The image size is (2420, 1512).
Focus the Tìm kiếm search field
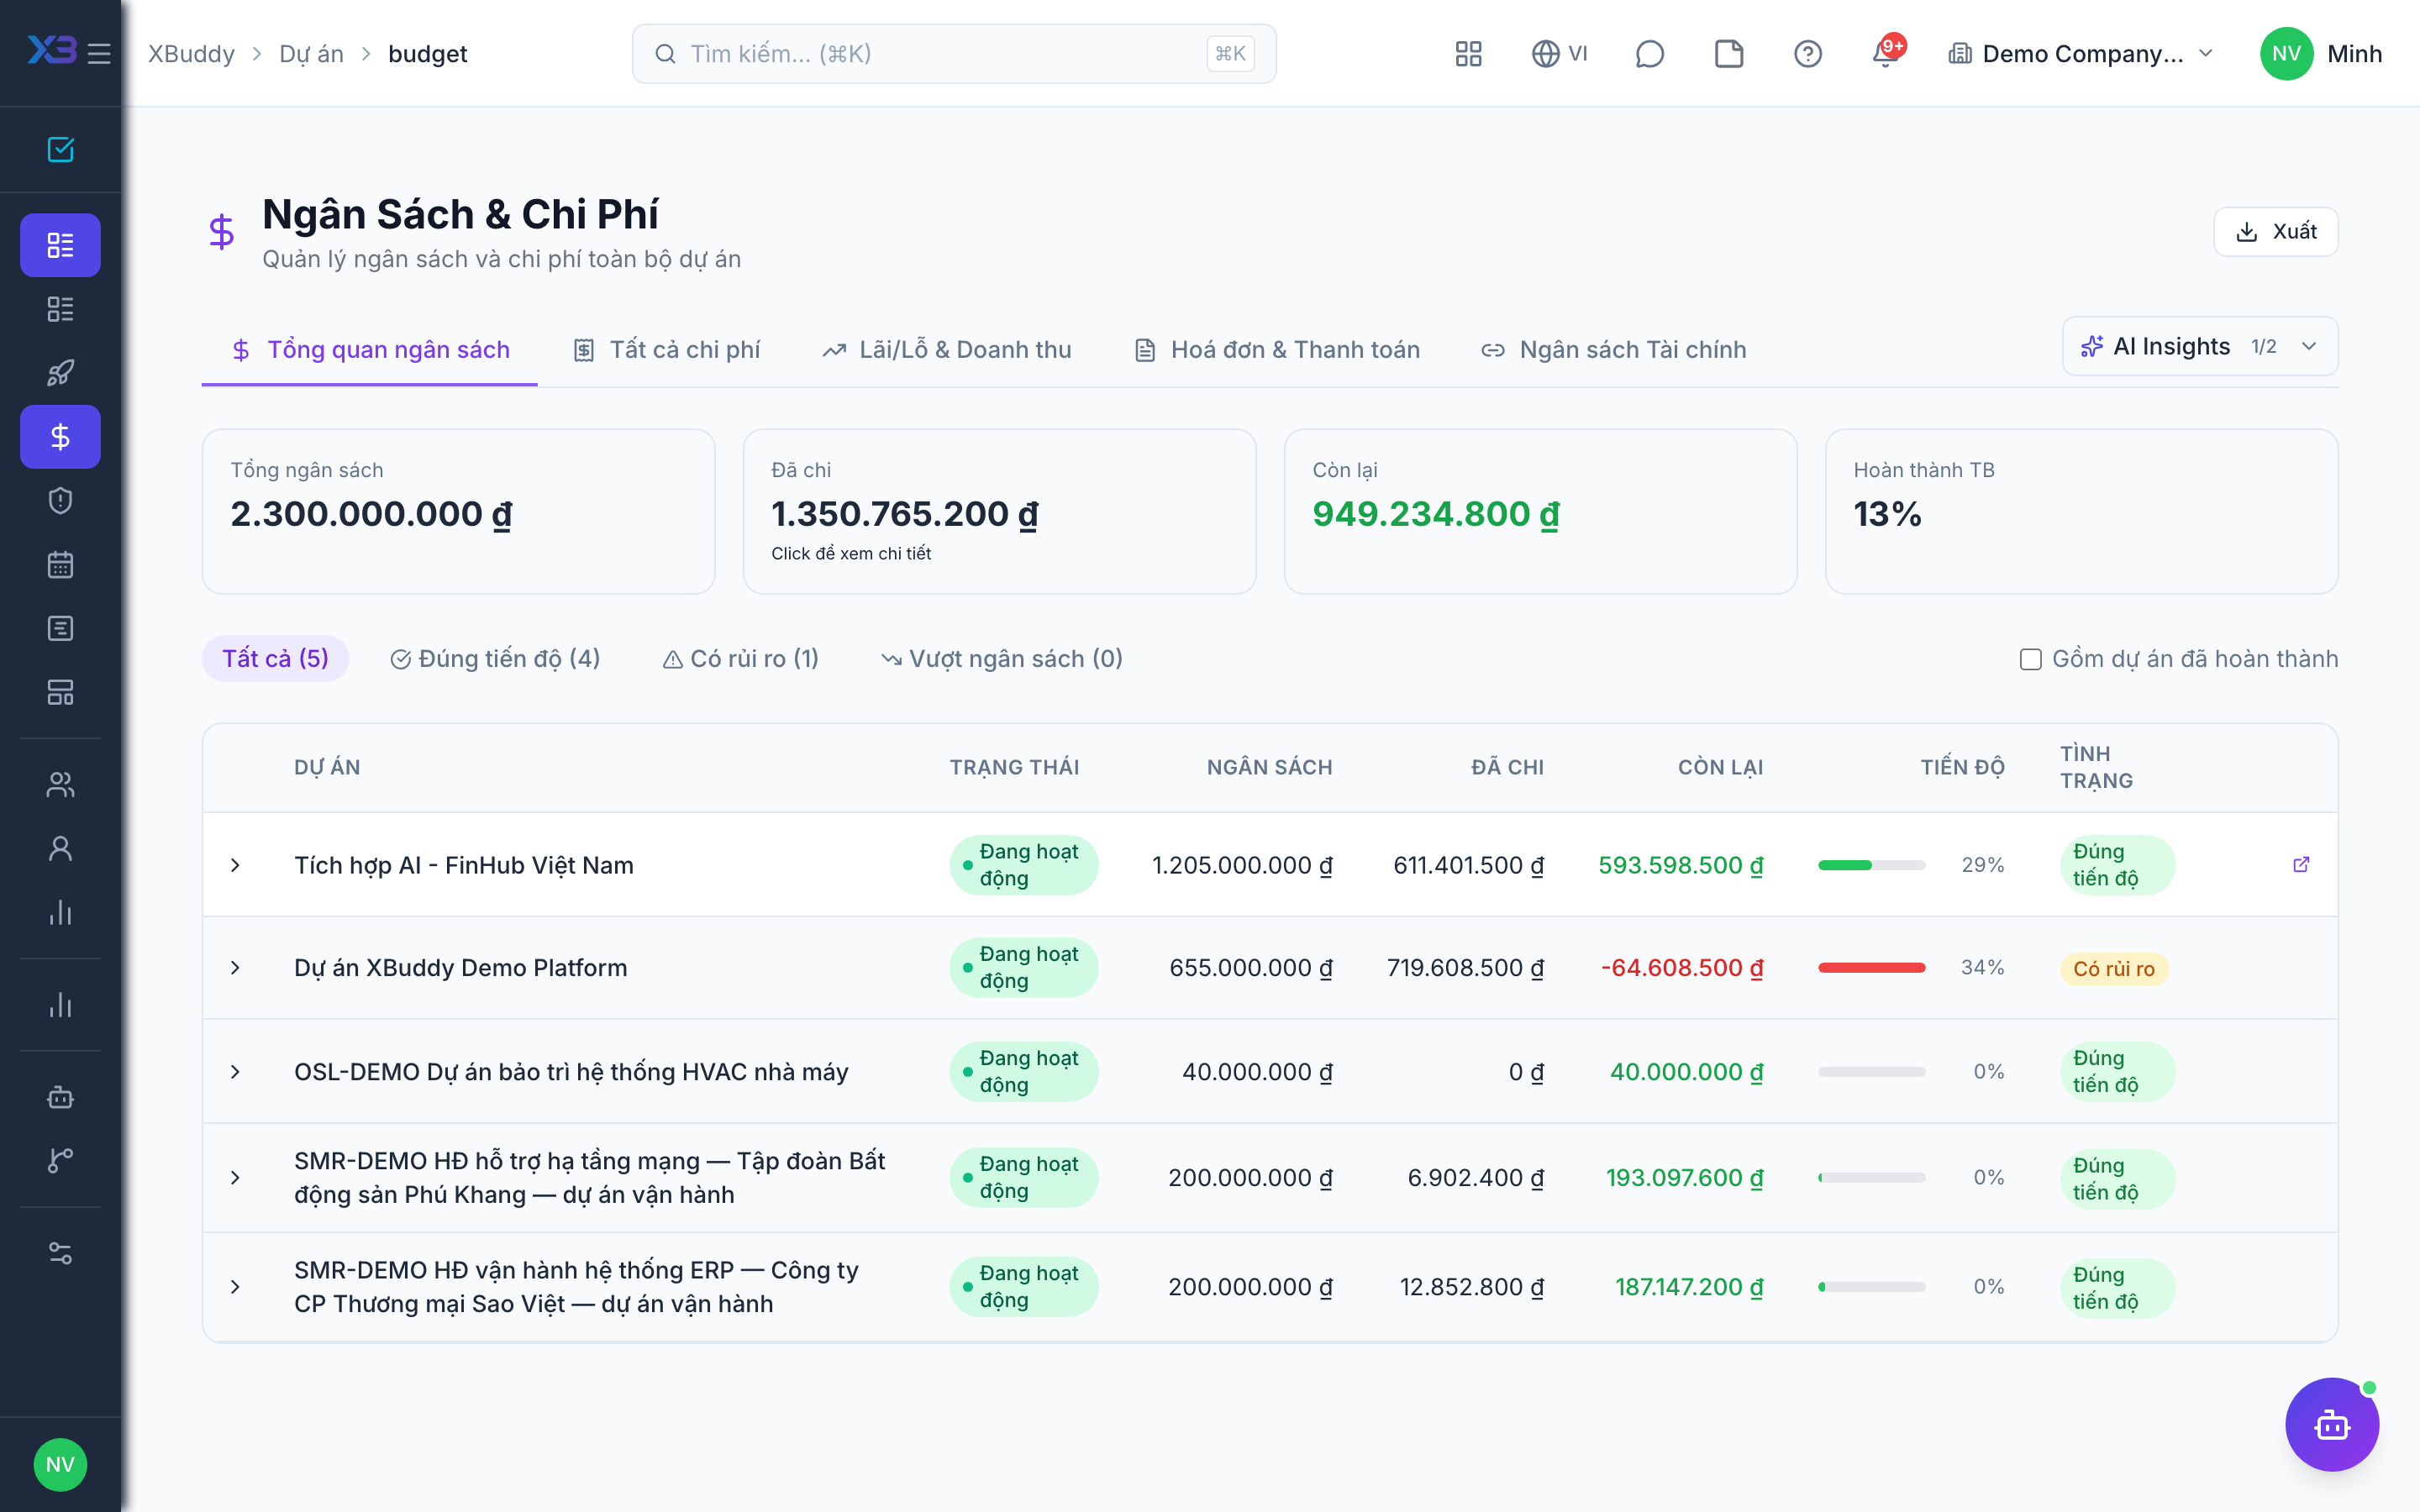[954, 53]
